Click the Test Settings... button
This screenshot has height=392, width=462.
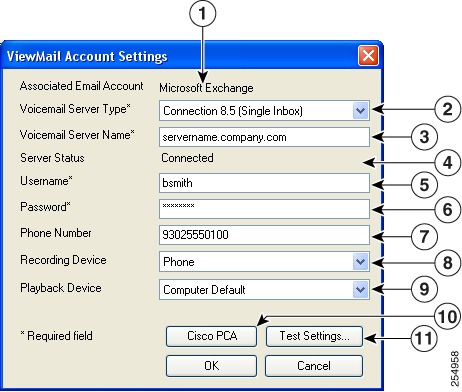coord(314,336)
